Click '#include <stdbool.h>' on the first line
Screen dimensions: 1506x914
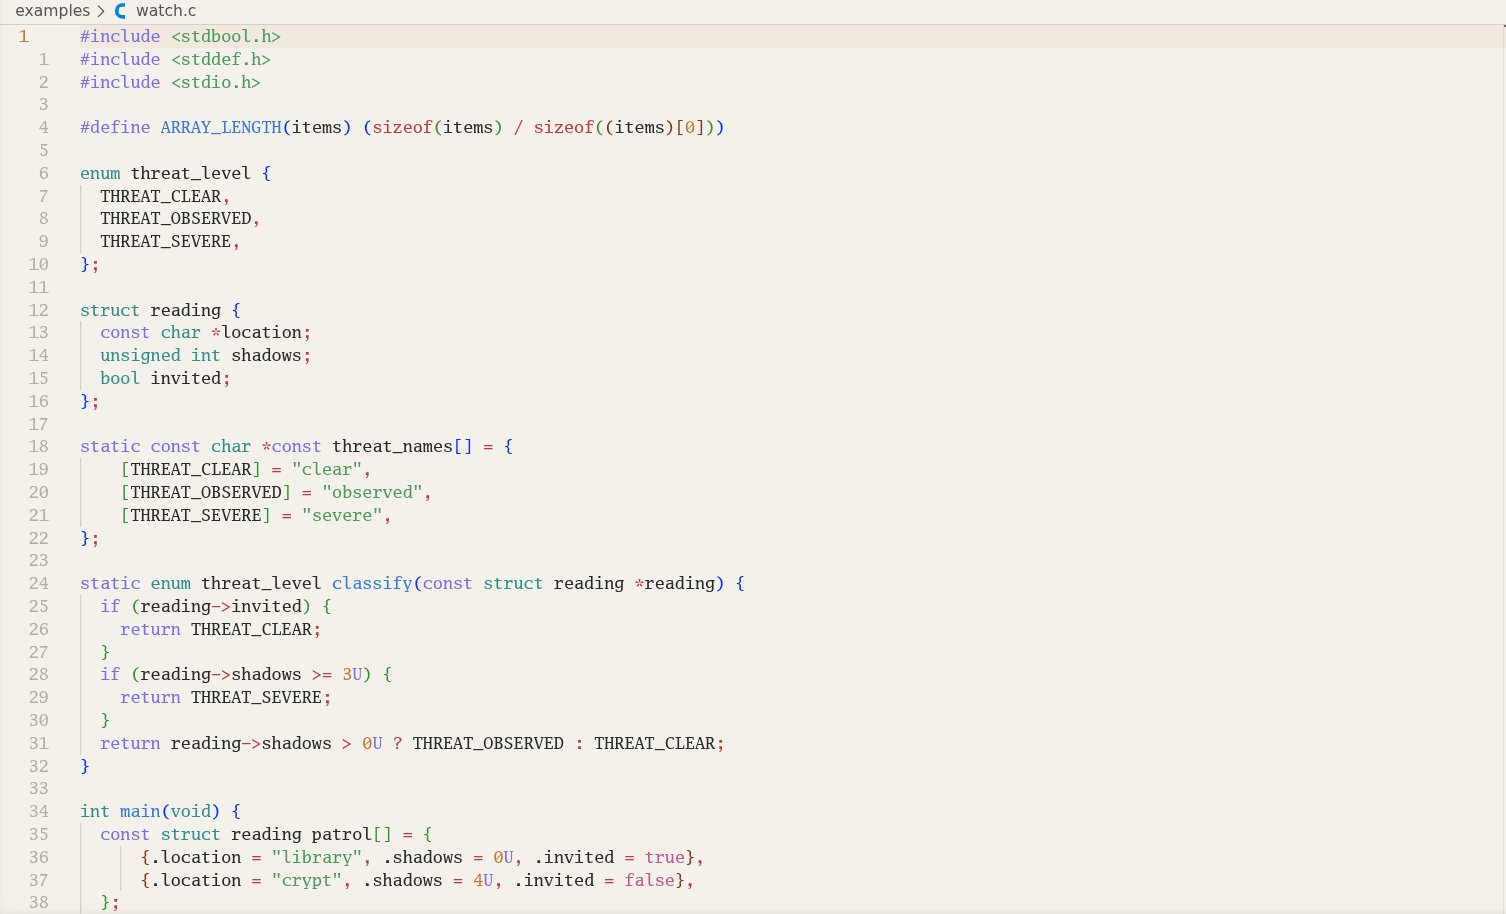180,36
